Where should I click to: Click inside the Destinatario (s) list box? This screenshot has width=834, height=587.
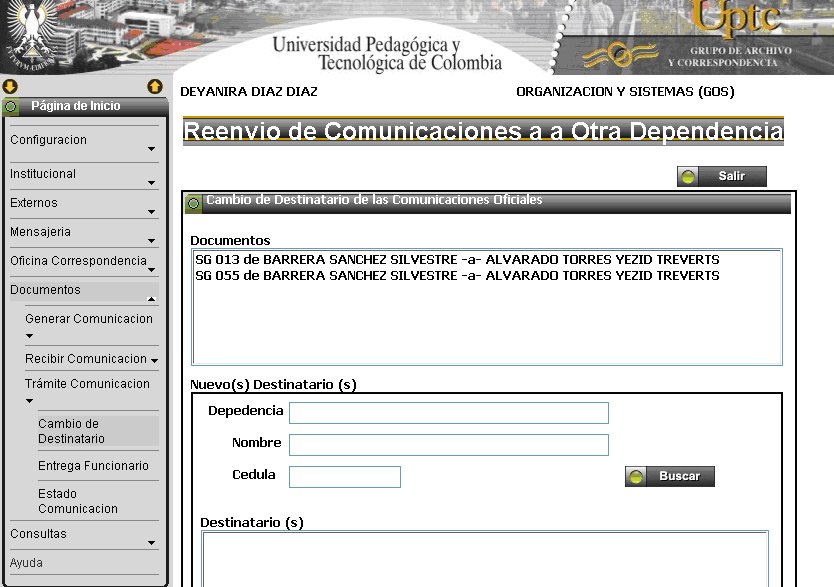click(485, 558)
